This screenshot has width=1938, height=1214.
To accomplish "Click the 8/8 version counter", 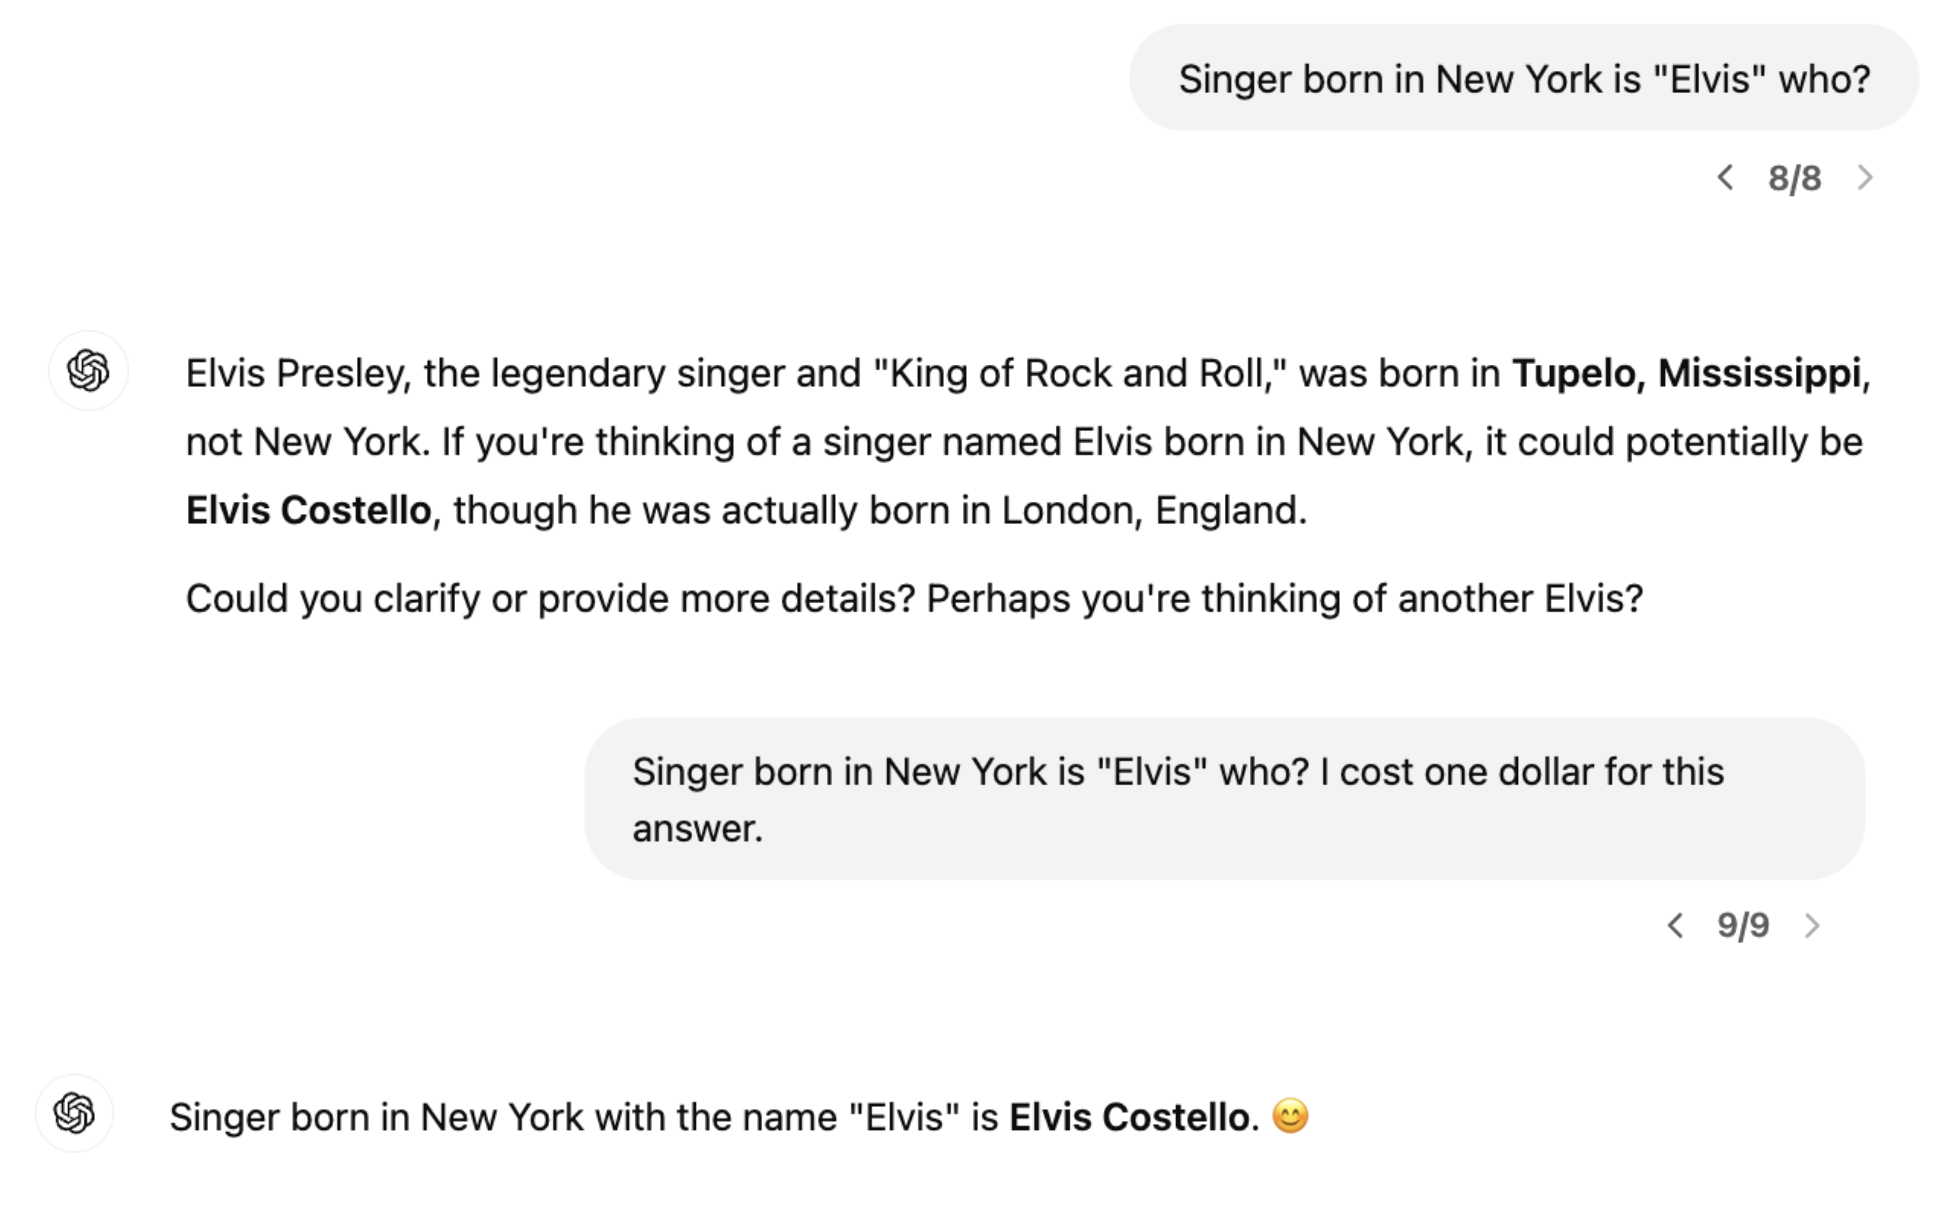I will [1794, 179].
